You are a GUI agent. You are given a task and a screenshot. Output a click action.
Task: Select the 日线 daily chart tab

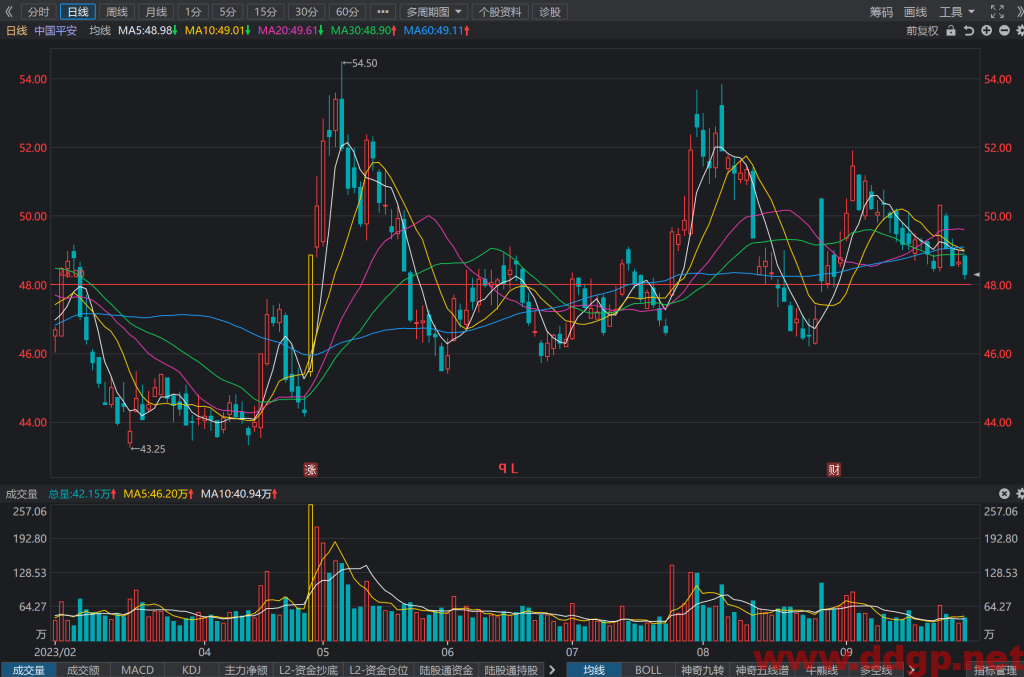pyautogui.click(x=78, y=12)
